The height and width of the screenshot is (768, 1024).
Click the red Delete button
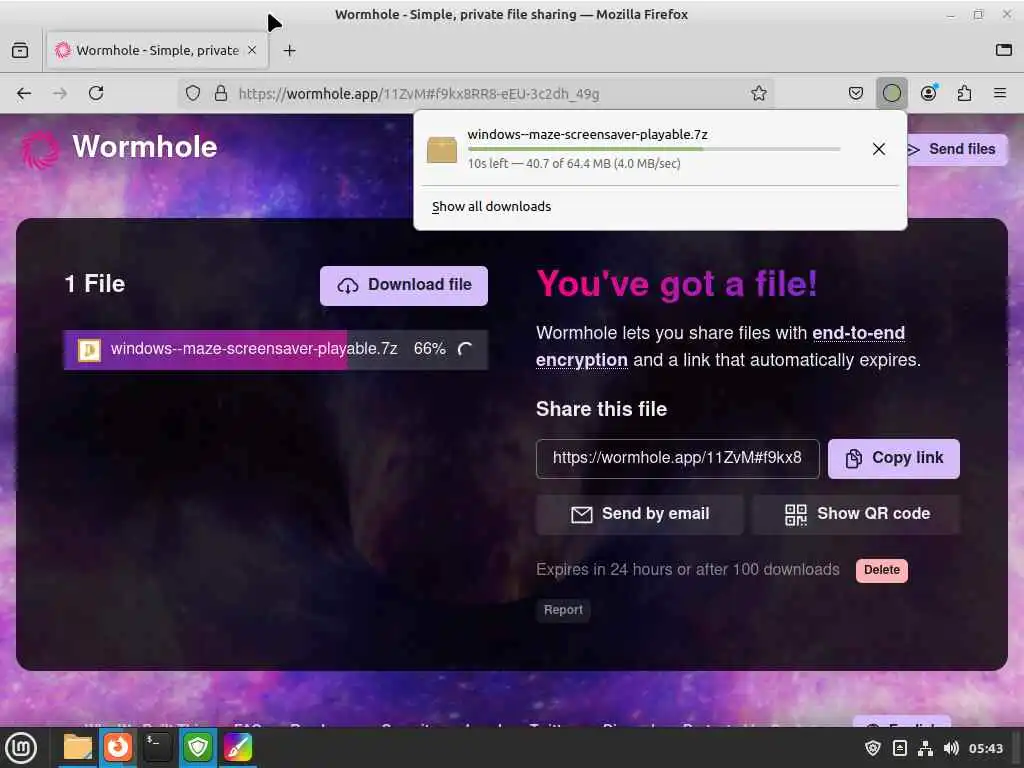coord(882,570)
